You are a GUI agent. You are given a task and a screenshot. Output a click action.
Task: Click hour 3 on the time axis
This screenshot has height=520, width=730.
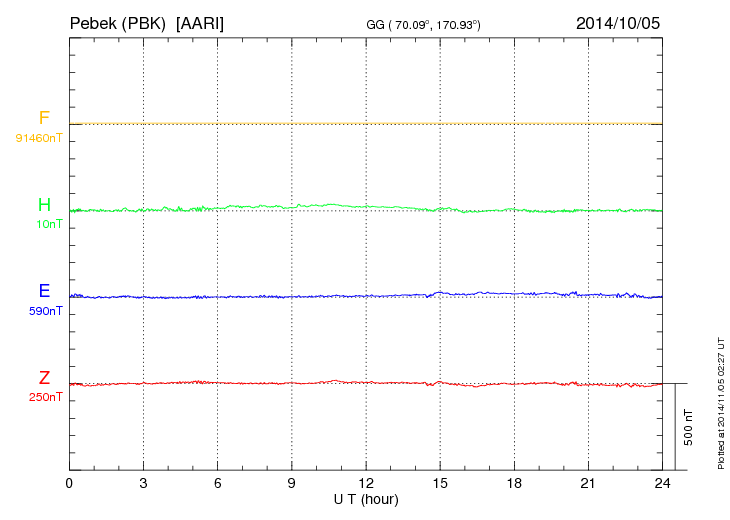coord(144,483)
